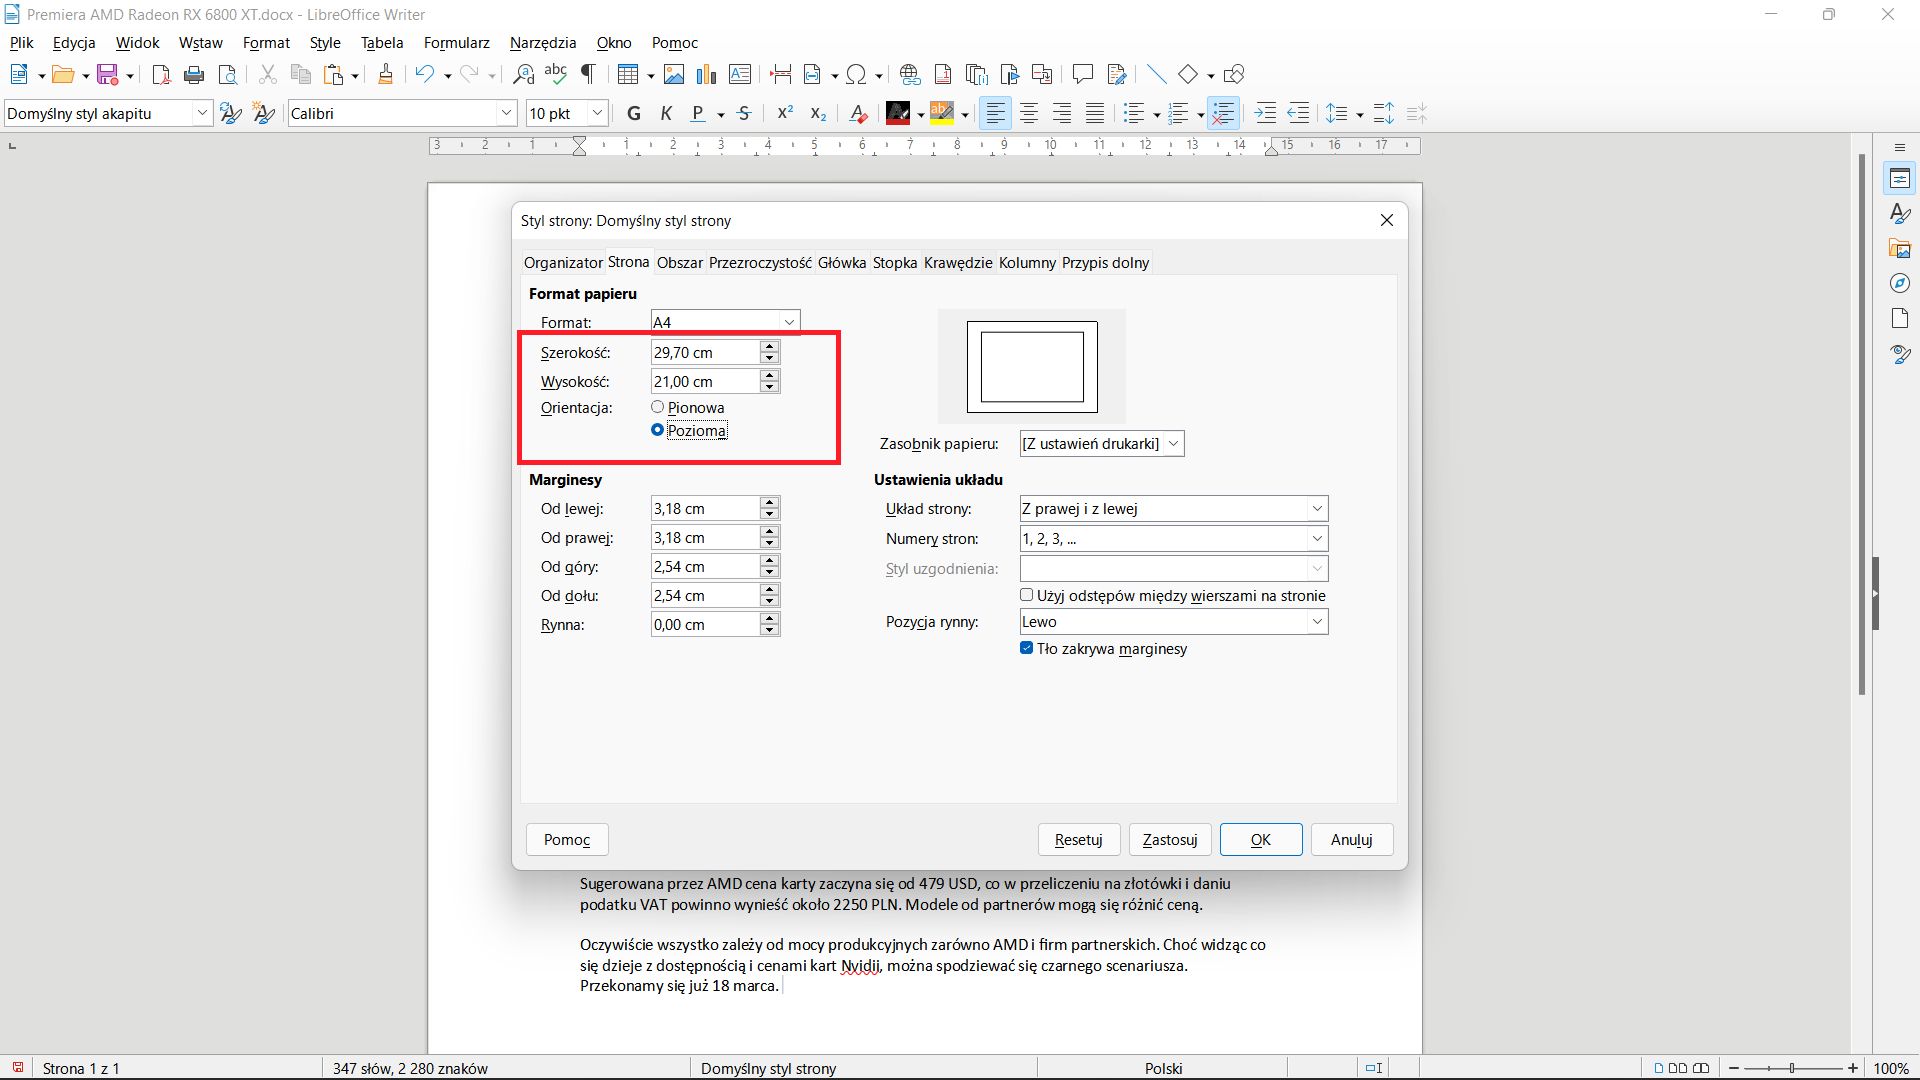Image resolution: width=1920 pixels, height=1080 pixels.
Task: Click Bold G formatting button
Action: (x=634, y=114)
